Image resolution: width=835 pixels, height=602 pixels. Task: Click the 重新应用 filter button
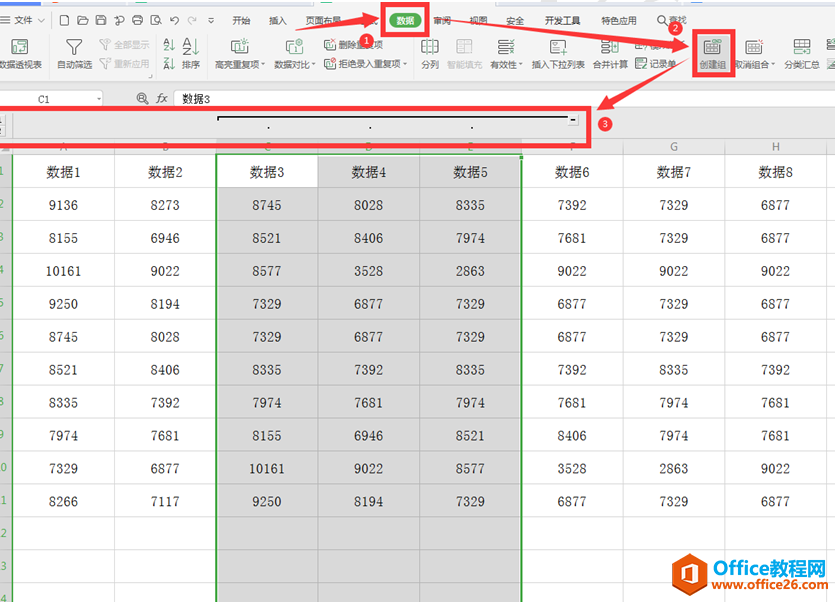pyautogui.click(x=125, y=64)
